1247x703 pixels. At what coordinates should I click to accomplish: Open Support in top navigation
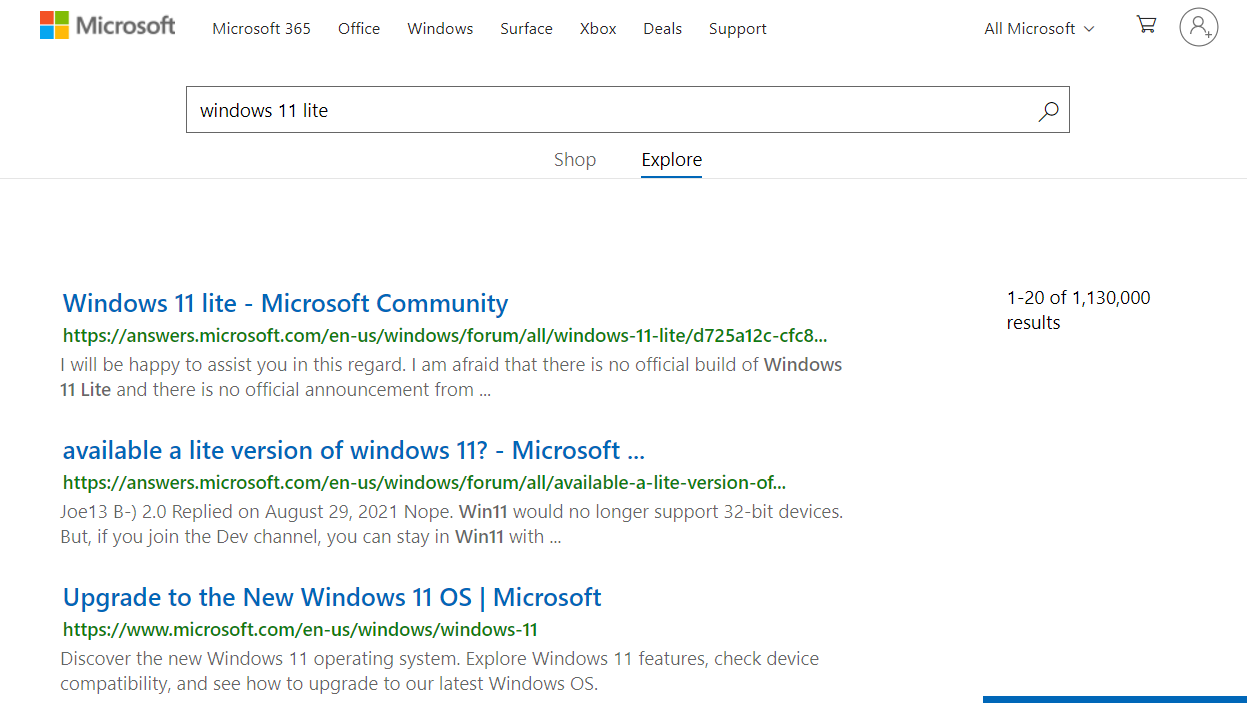738,29
